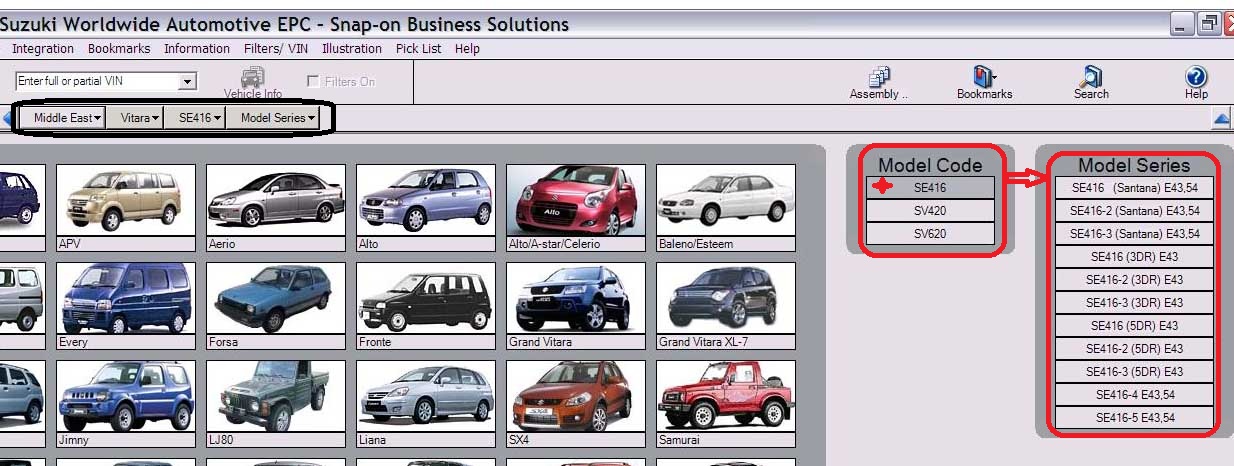
Task: Expand the VIN entry combo box arrow
Action: (x=187, y=82)
